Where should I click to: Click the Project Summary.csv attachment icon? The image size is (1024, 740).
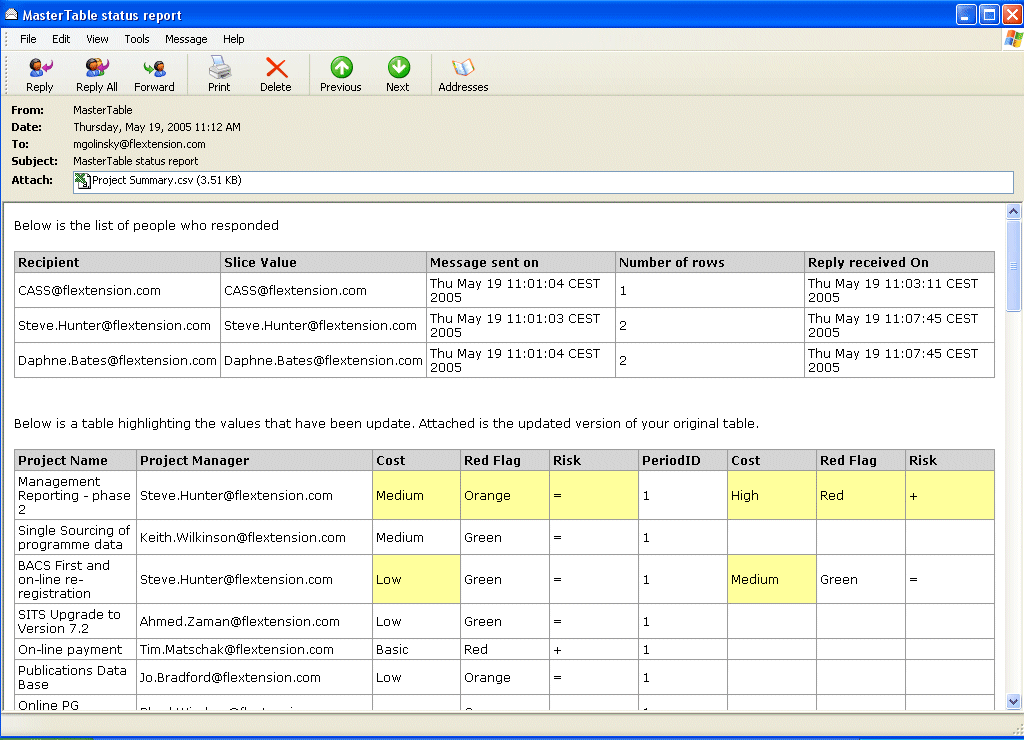82,181
